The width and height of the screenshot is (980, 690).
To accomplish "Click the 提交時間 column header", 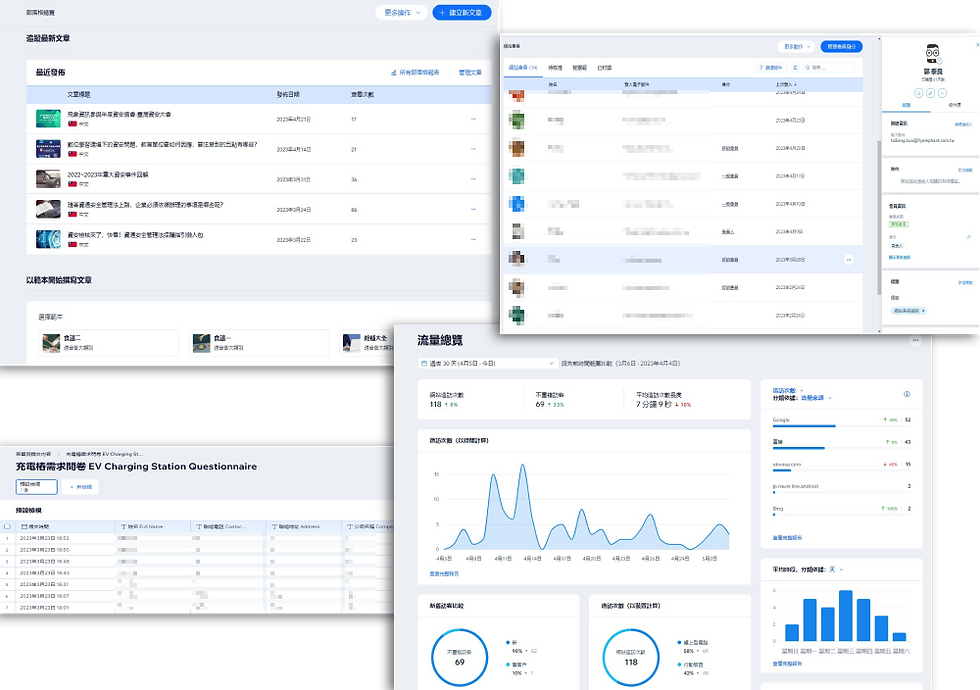I will [64, 527].
